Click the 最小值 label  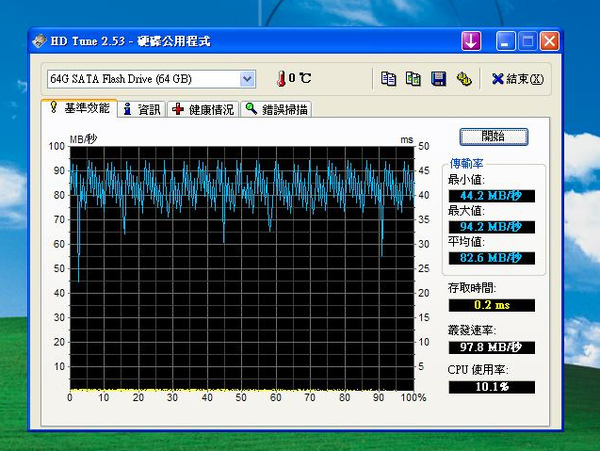pyautogui.click(x=466, y=179)
